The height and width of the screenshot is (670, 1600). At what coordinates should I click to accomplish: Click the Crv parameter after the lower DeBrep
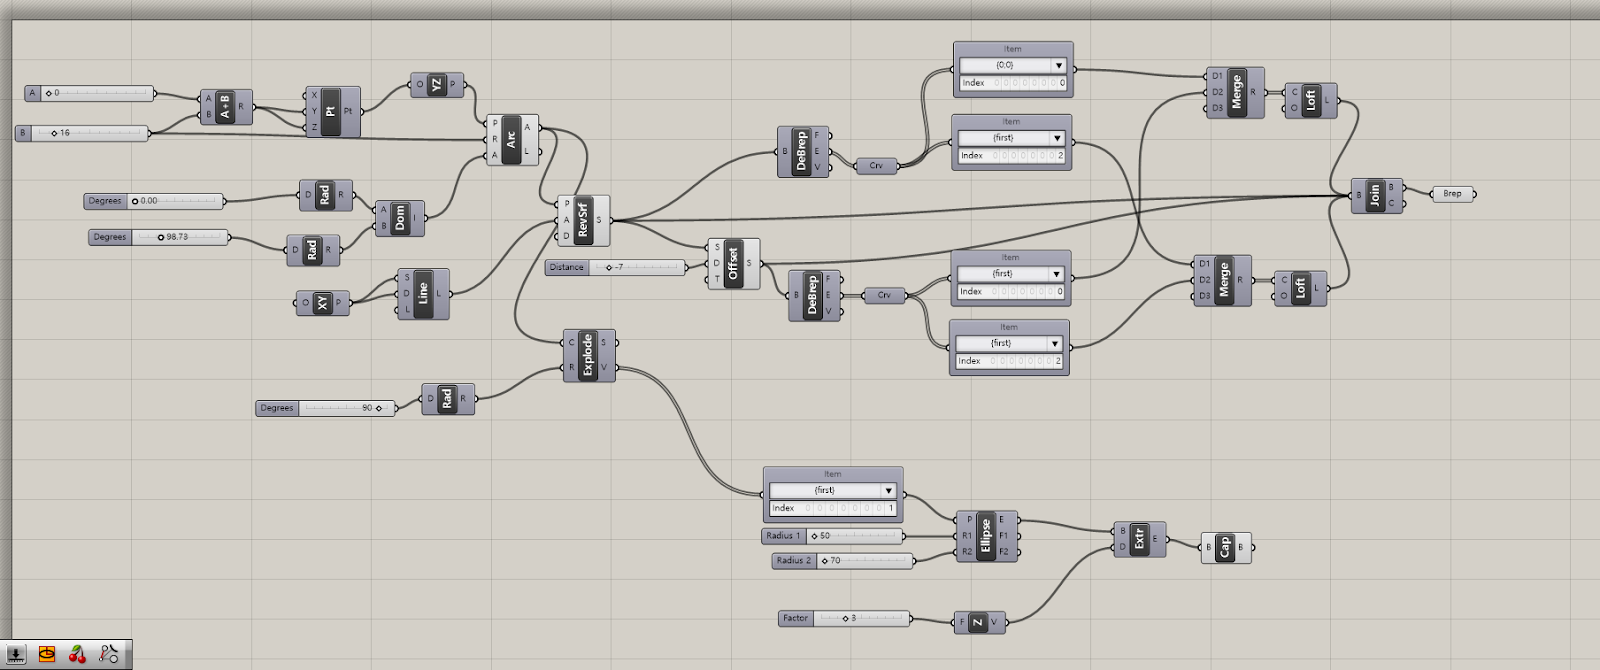(884, 295)
